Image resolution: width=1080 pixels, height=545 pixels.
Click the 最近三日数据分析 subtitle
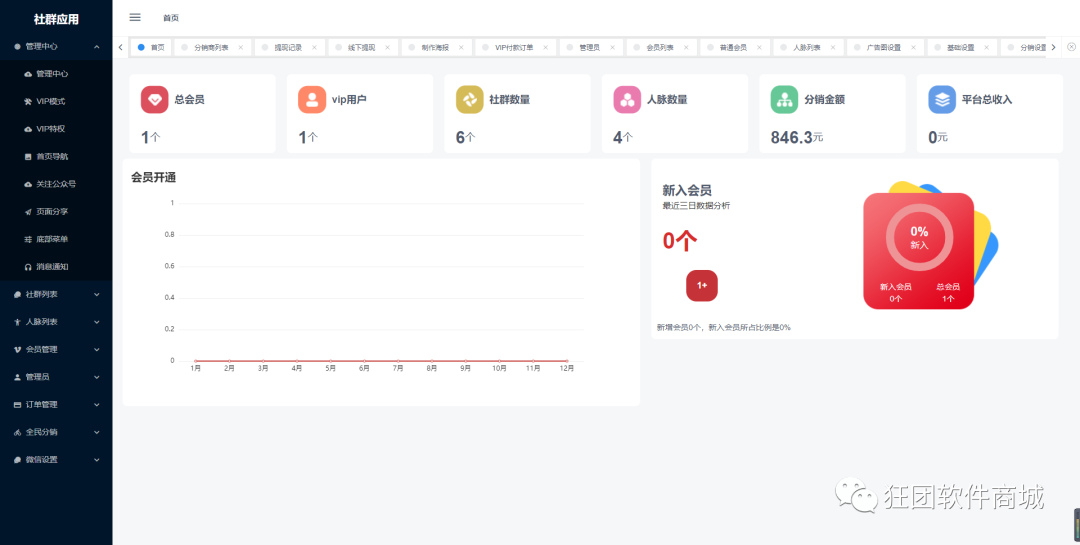pos(696,205)
